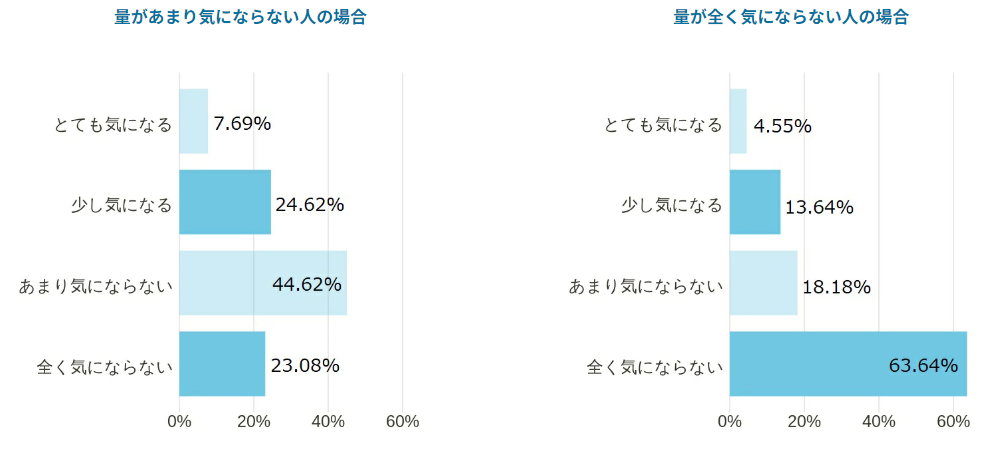This screenshot has width=989, height=451.
Task: Click right chart's 全く気にならない label
Action: coord(655,366)
